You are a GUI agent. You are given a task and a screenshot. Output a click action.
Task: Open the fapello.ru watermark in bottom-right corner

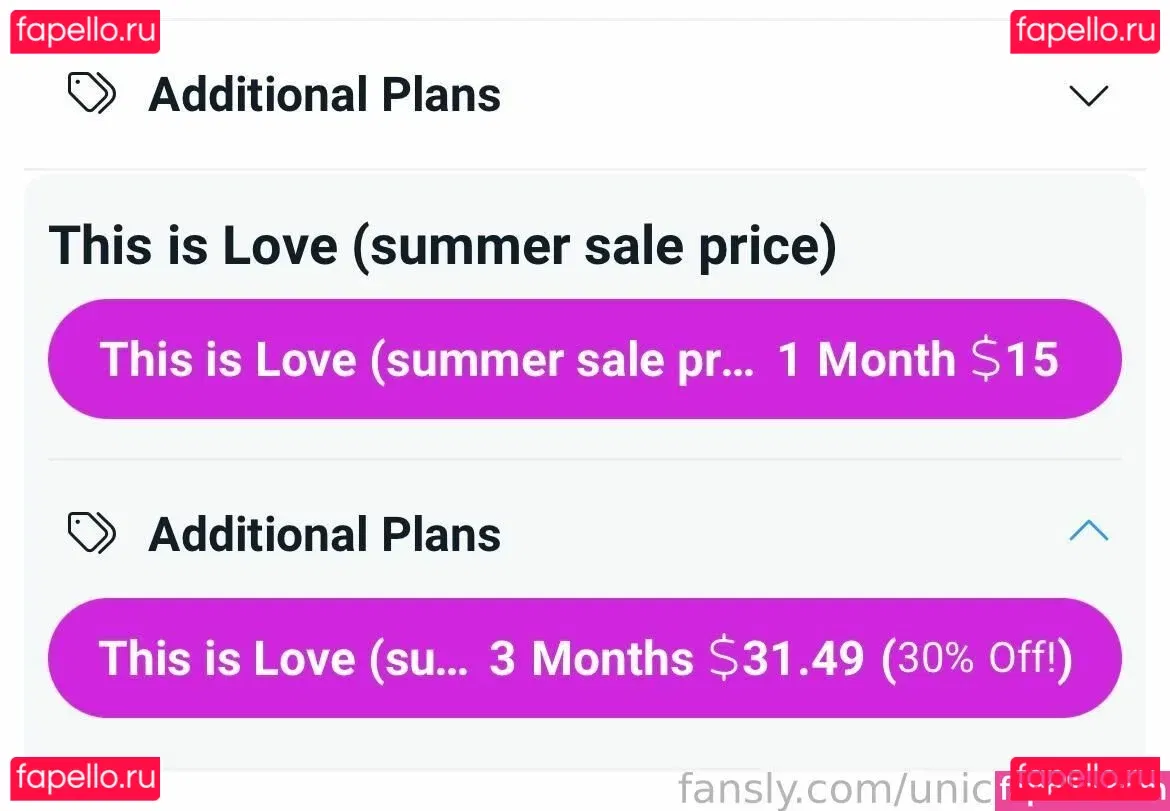[x=1086, y=778]
